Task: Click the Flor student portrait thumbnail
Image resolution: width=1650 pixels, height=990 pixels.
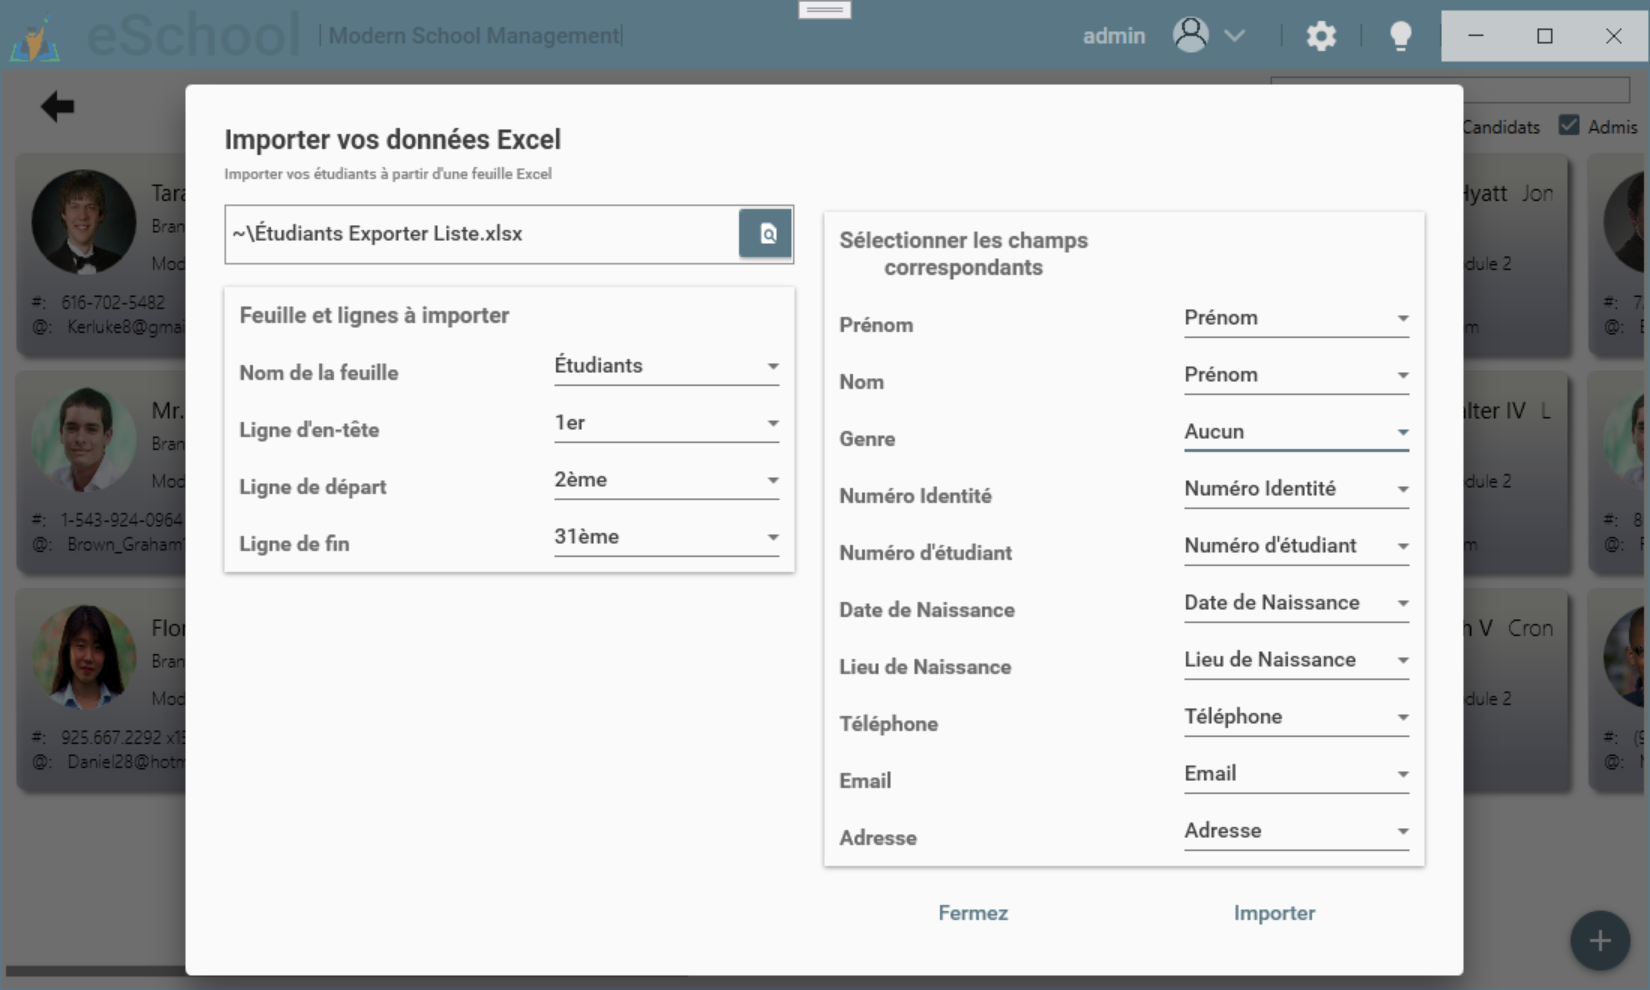Action: 83,657
